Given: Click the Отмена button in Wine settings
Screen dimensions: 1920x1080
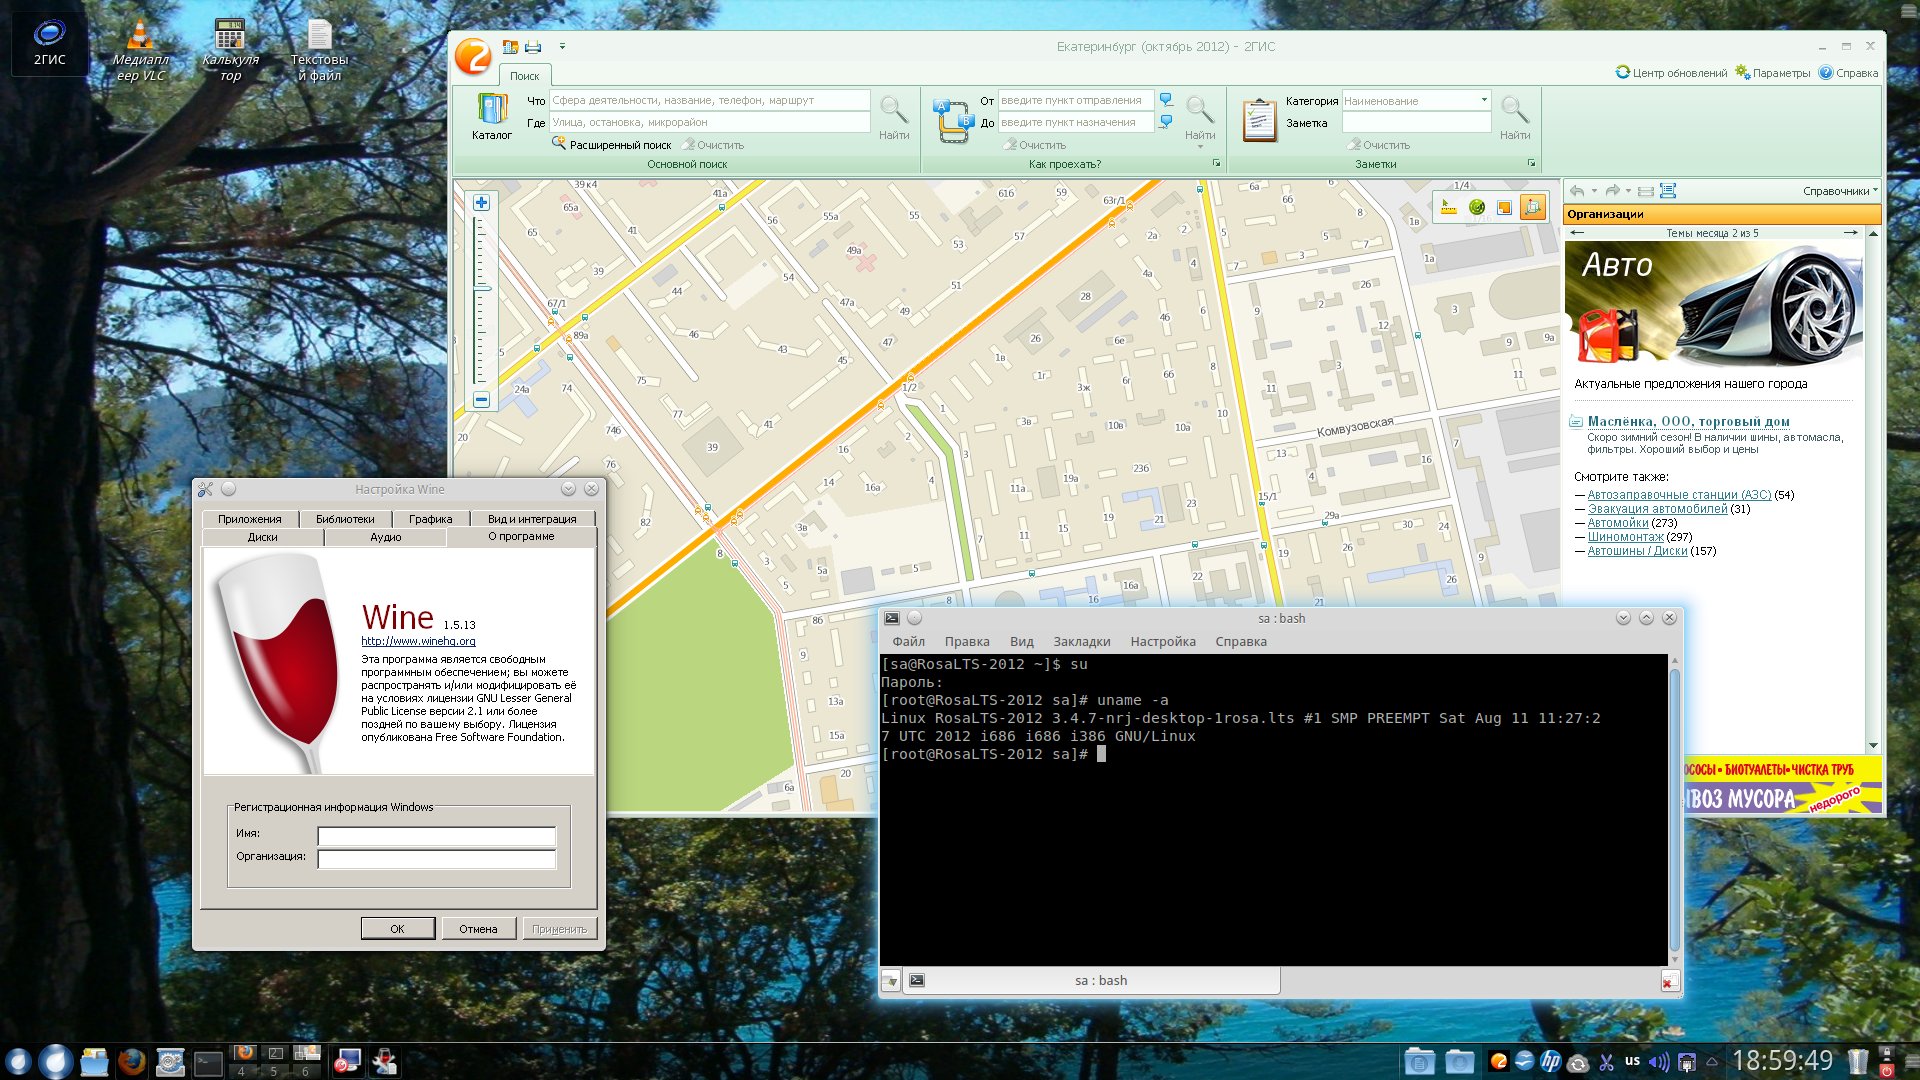Looking at the screenshot, I should 478,929.
